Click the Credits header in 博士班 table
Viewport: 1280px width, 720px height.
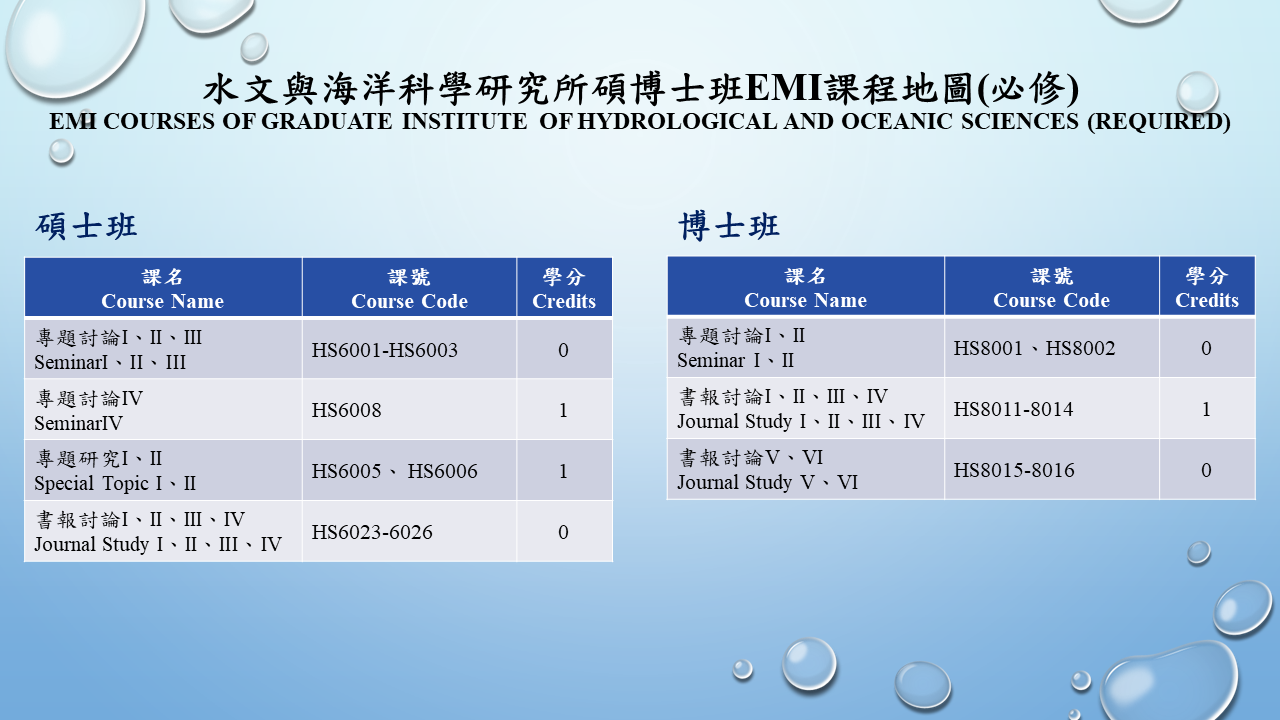pyautogui.click(x=1207, y=287)
